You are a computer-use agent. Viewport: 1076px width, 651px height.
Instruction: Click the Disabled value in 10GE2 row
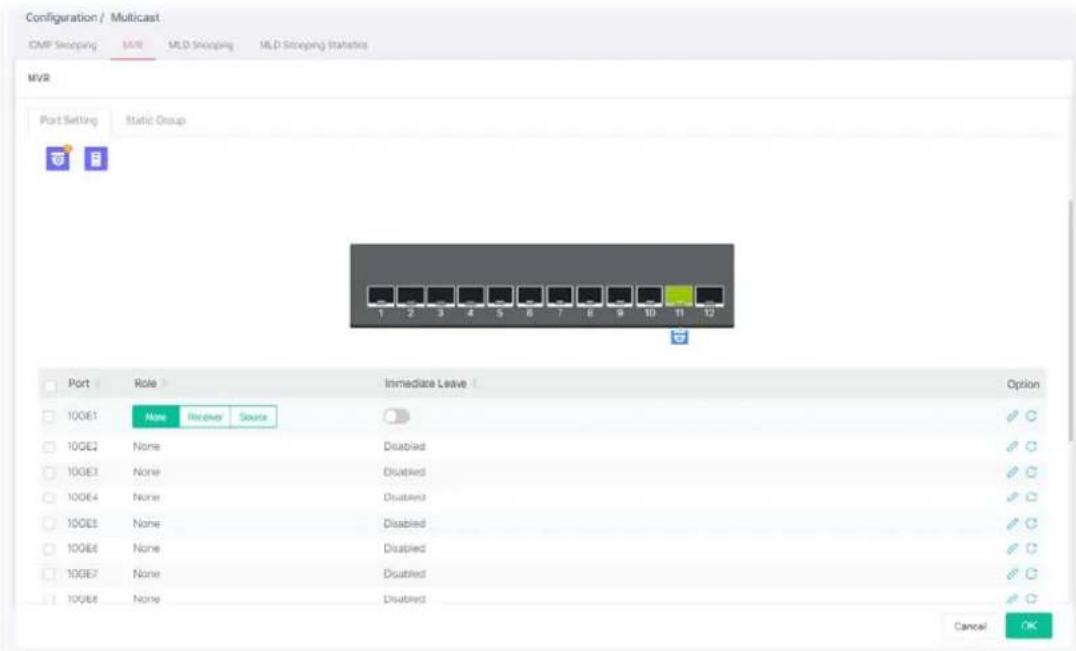tap(404, 447)
